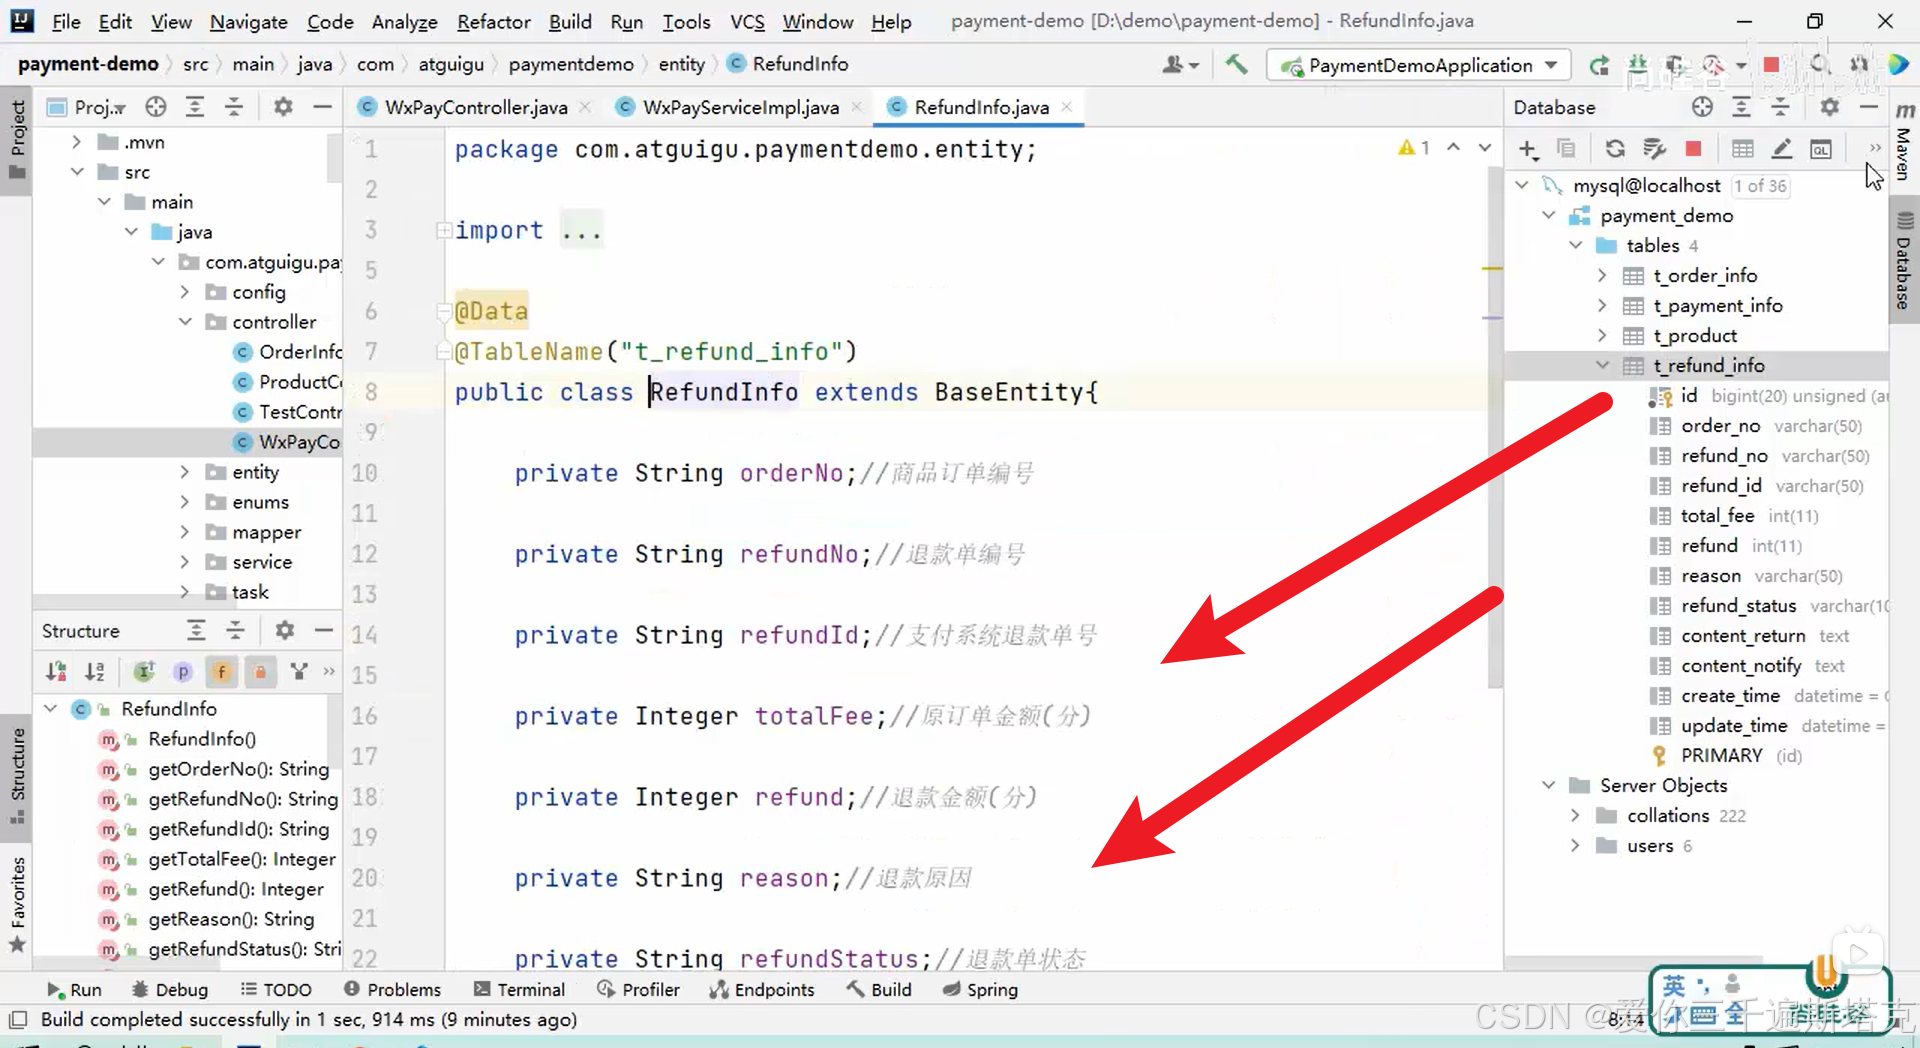1920x1048 pixels.
Task: Click Database panel locate target icon
Action: click(1702, 107)
